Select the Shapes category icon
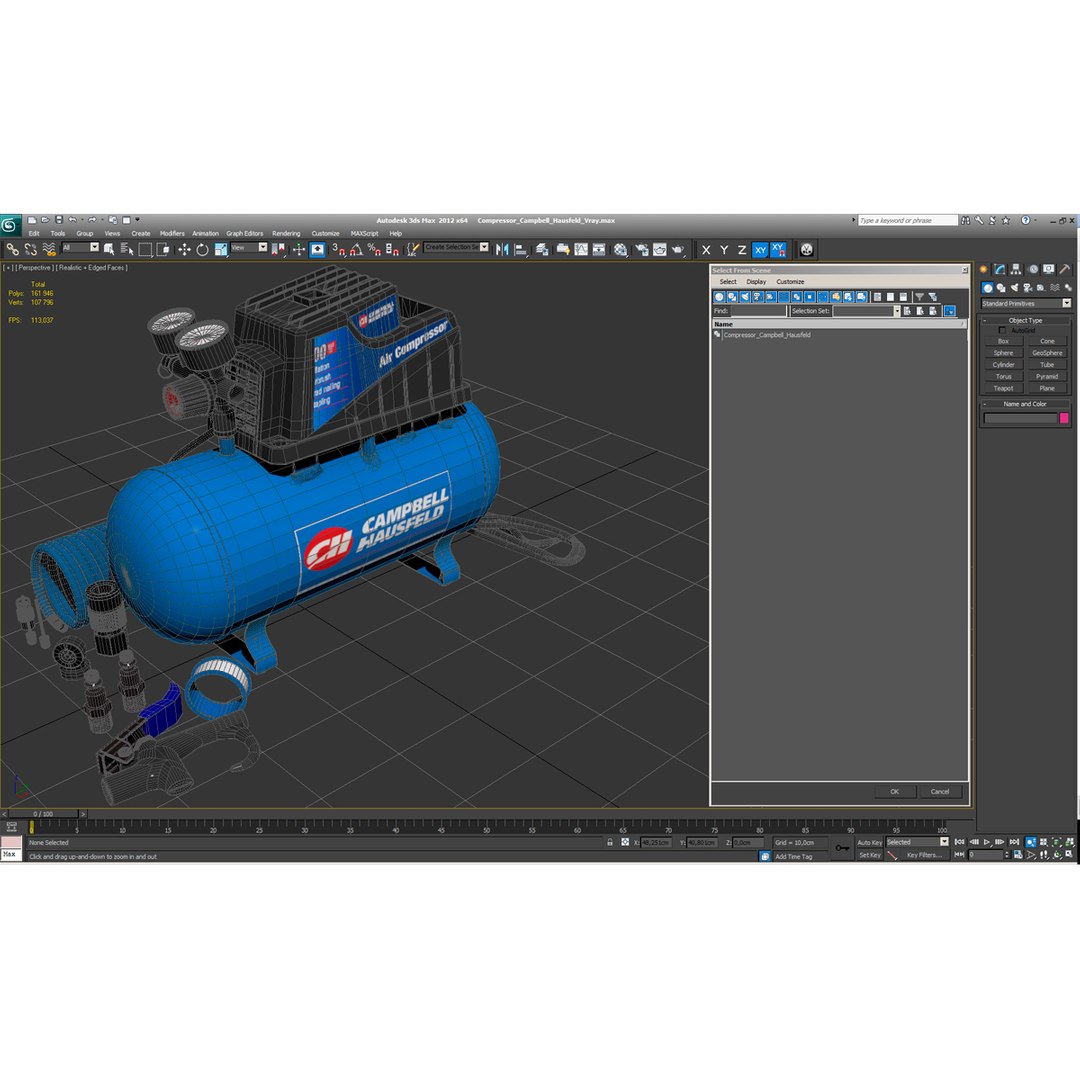 point(1001,288)
